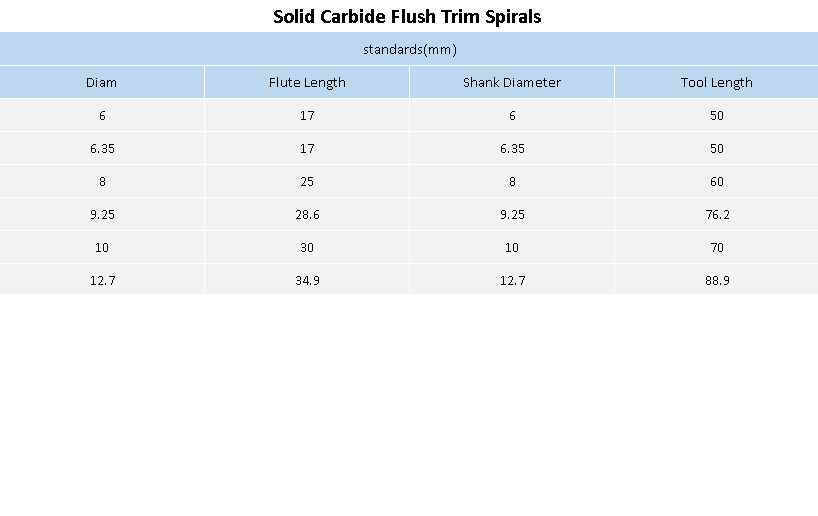Click the "Solid Carbide Flush Trim Spirals" title
Screen dimensions: 818x516
click(407, 17)
